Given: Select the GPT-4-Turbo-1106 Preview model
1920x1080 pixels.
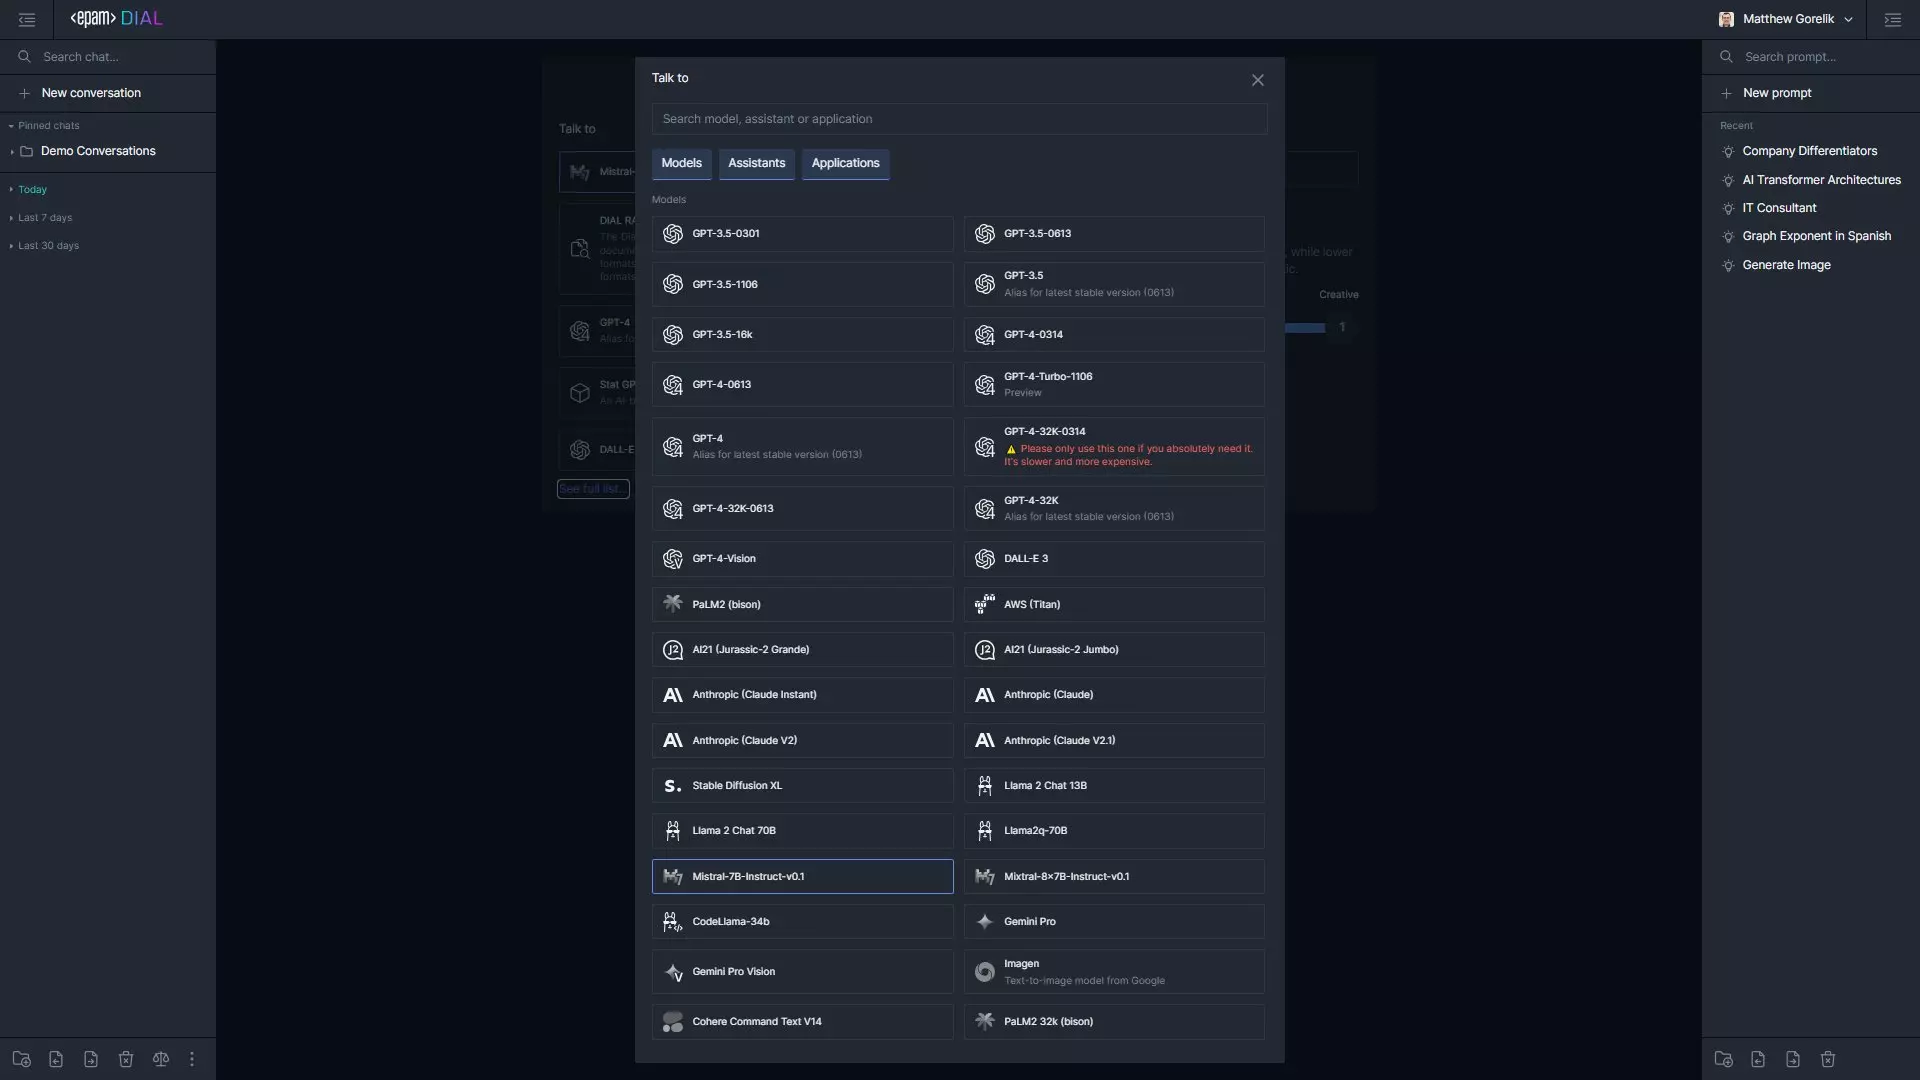Looking at the screenshot, I should tap(1114, 385).
